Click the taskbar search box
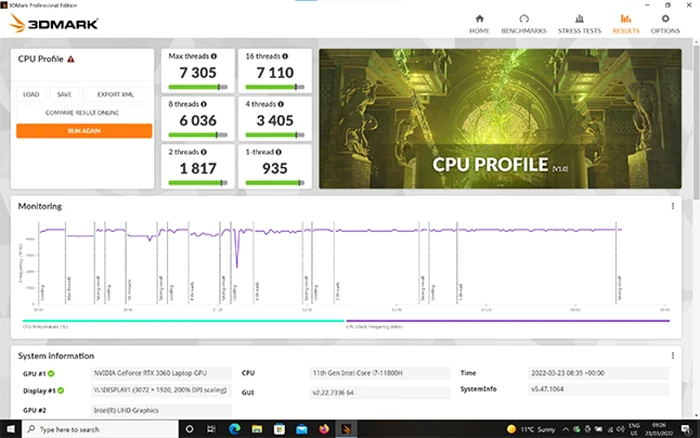The image size is (700, 438). pos(100,429)
